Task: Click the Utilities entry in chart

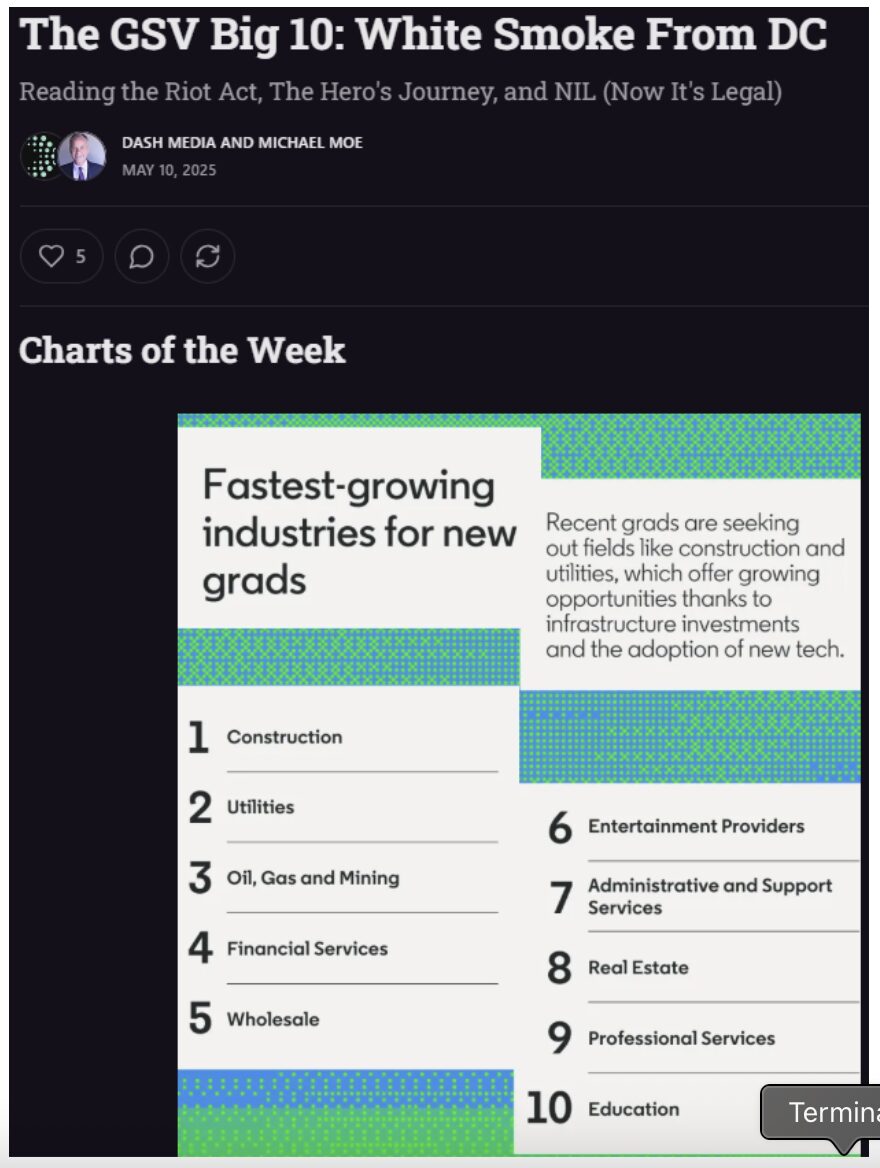Action: pos(260,807)
